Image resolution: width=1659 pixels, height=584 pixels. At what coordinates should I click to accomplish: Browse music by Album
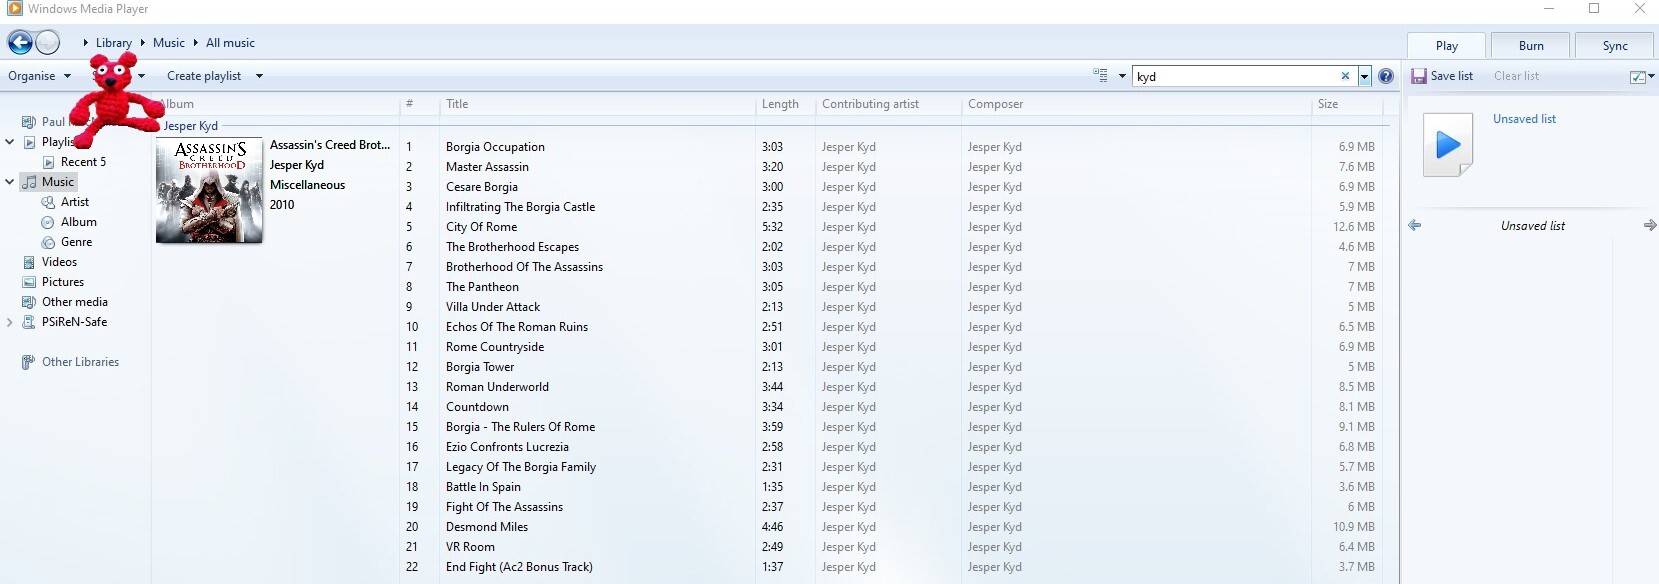pos(79,222)
